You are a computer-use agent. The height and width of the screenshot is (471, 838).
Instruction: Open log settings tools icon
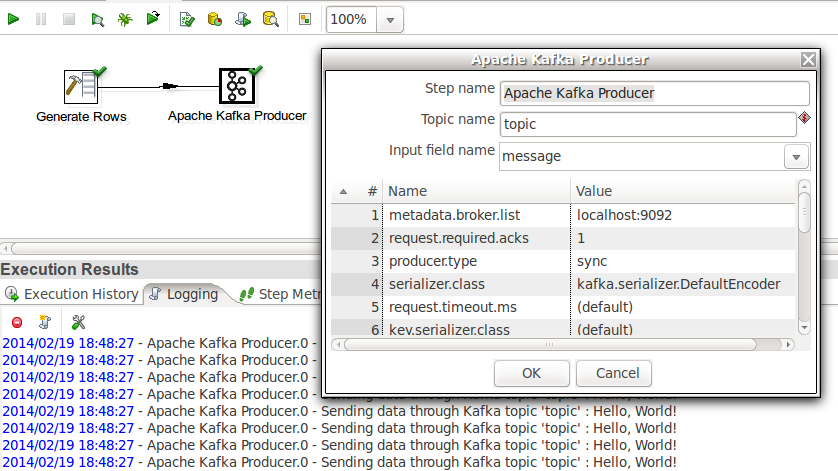click(79, 322)
